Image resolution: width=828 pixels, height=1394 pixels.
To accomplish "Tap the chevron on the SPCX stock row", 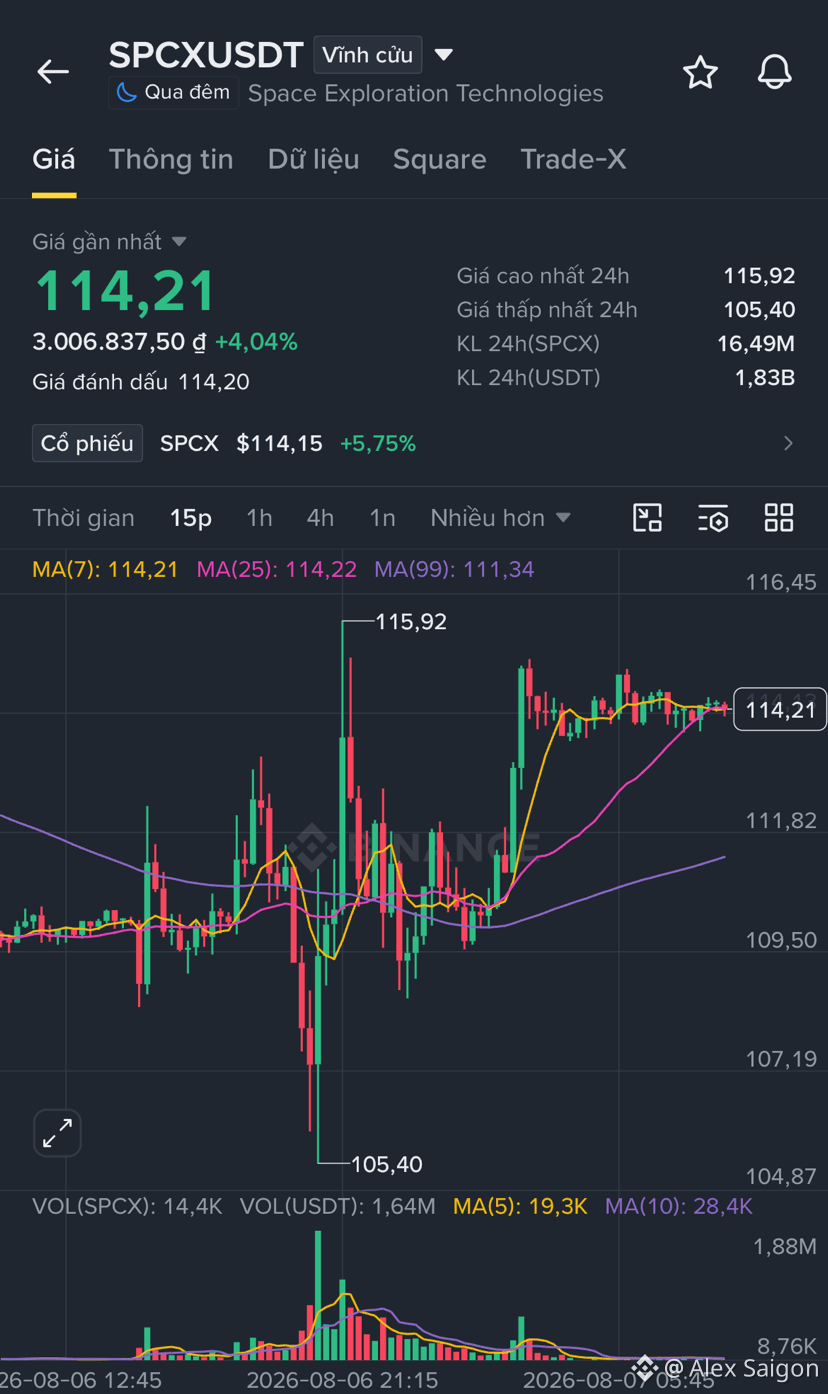I will pyautogui.click(x=788, y=443).
